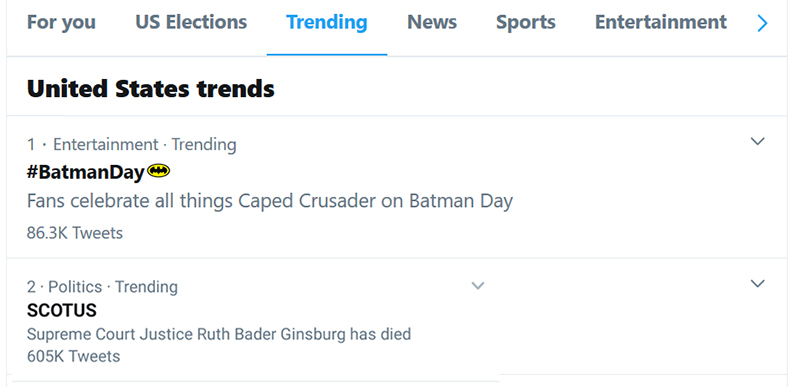The height and width of the screenshot is (387, 800).
Task: Show more tabs with the right arrow
Action: pos(762,23)
